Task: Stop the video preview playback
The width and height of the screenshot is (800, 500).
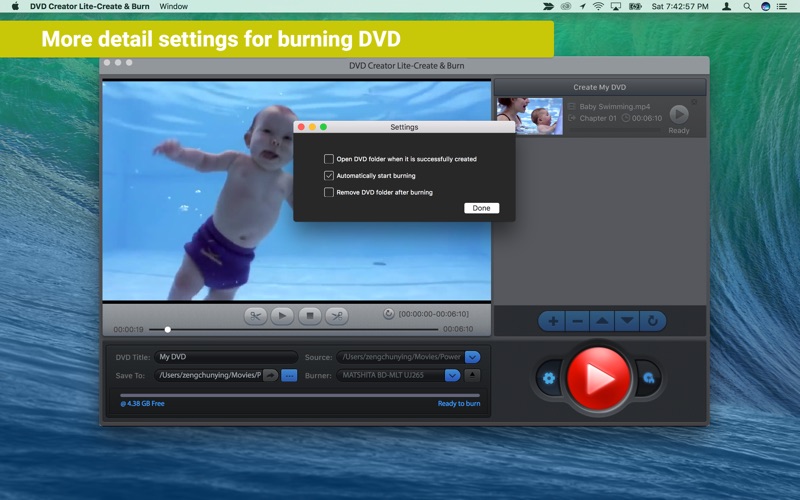Action: pyautogui.click(x=310, y=316)
